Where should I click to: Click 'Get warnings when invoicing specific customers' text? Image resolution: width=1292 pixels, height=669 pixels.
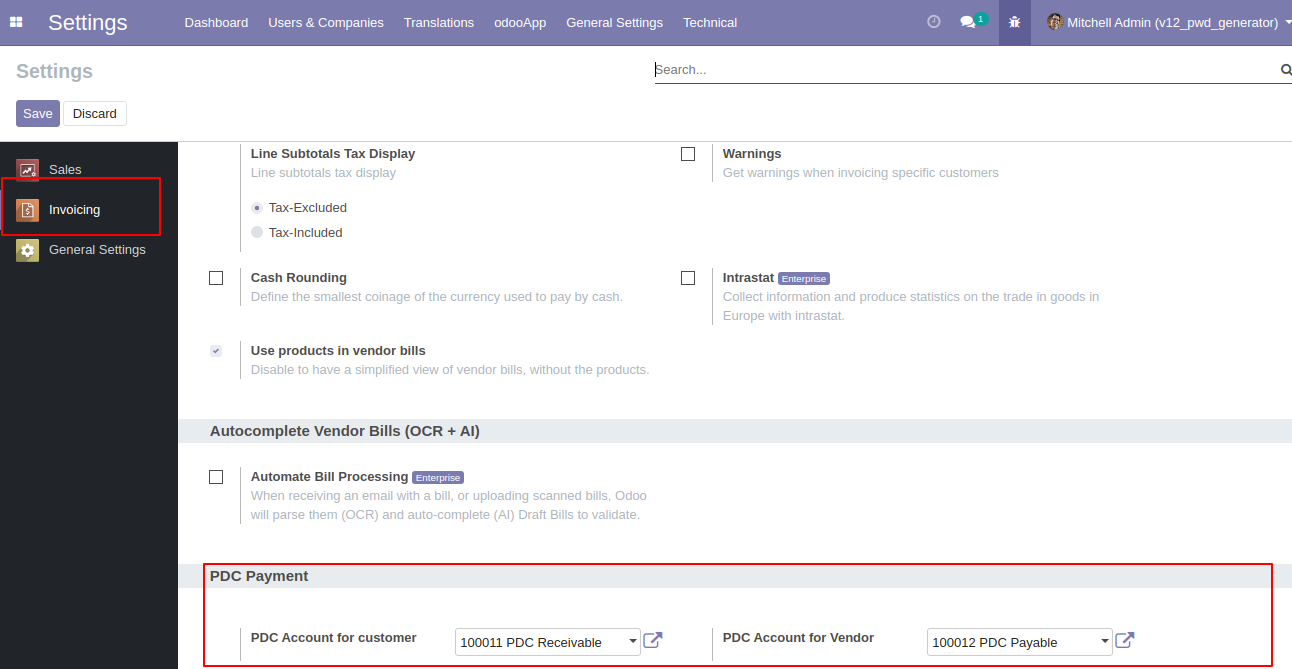861,173
